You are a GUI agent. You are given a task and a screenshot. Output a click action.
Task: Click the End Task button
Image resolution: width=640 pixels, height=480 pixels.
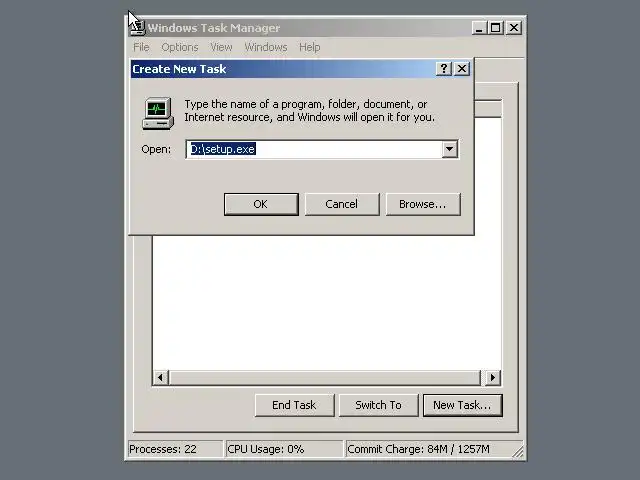pyautogui.click(x=294, y=405)
